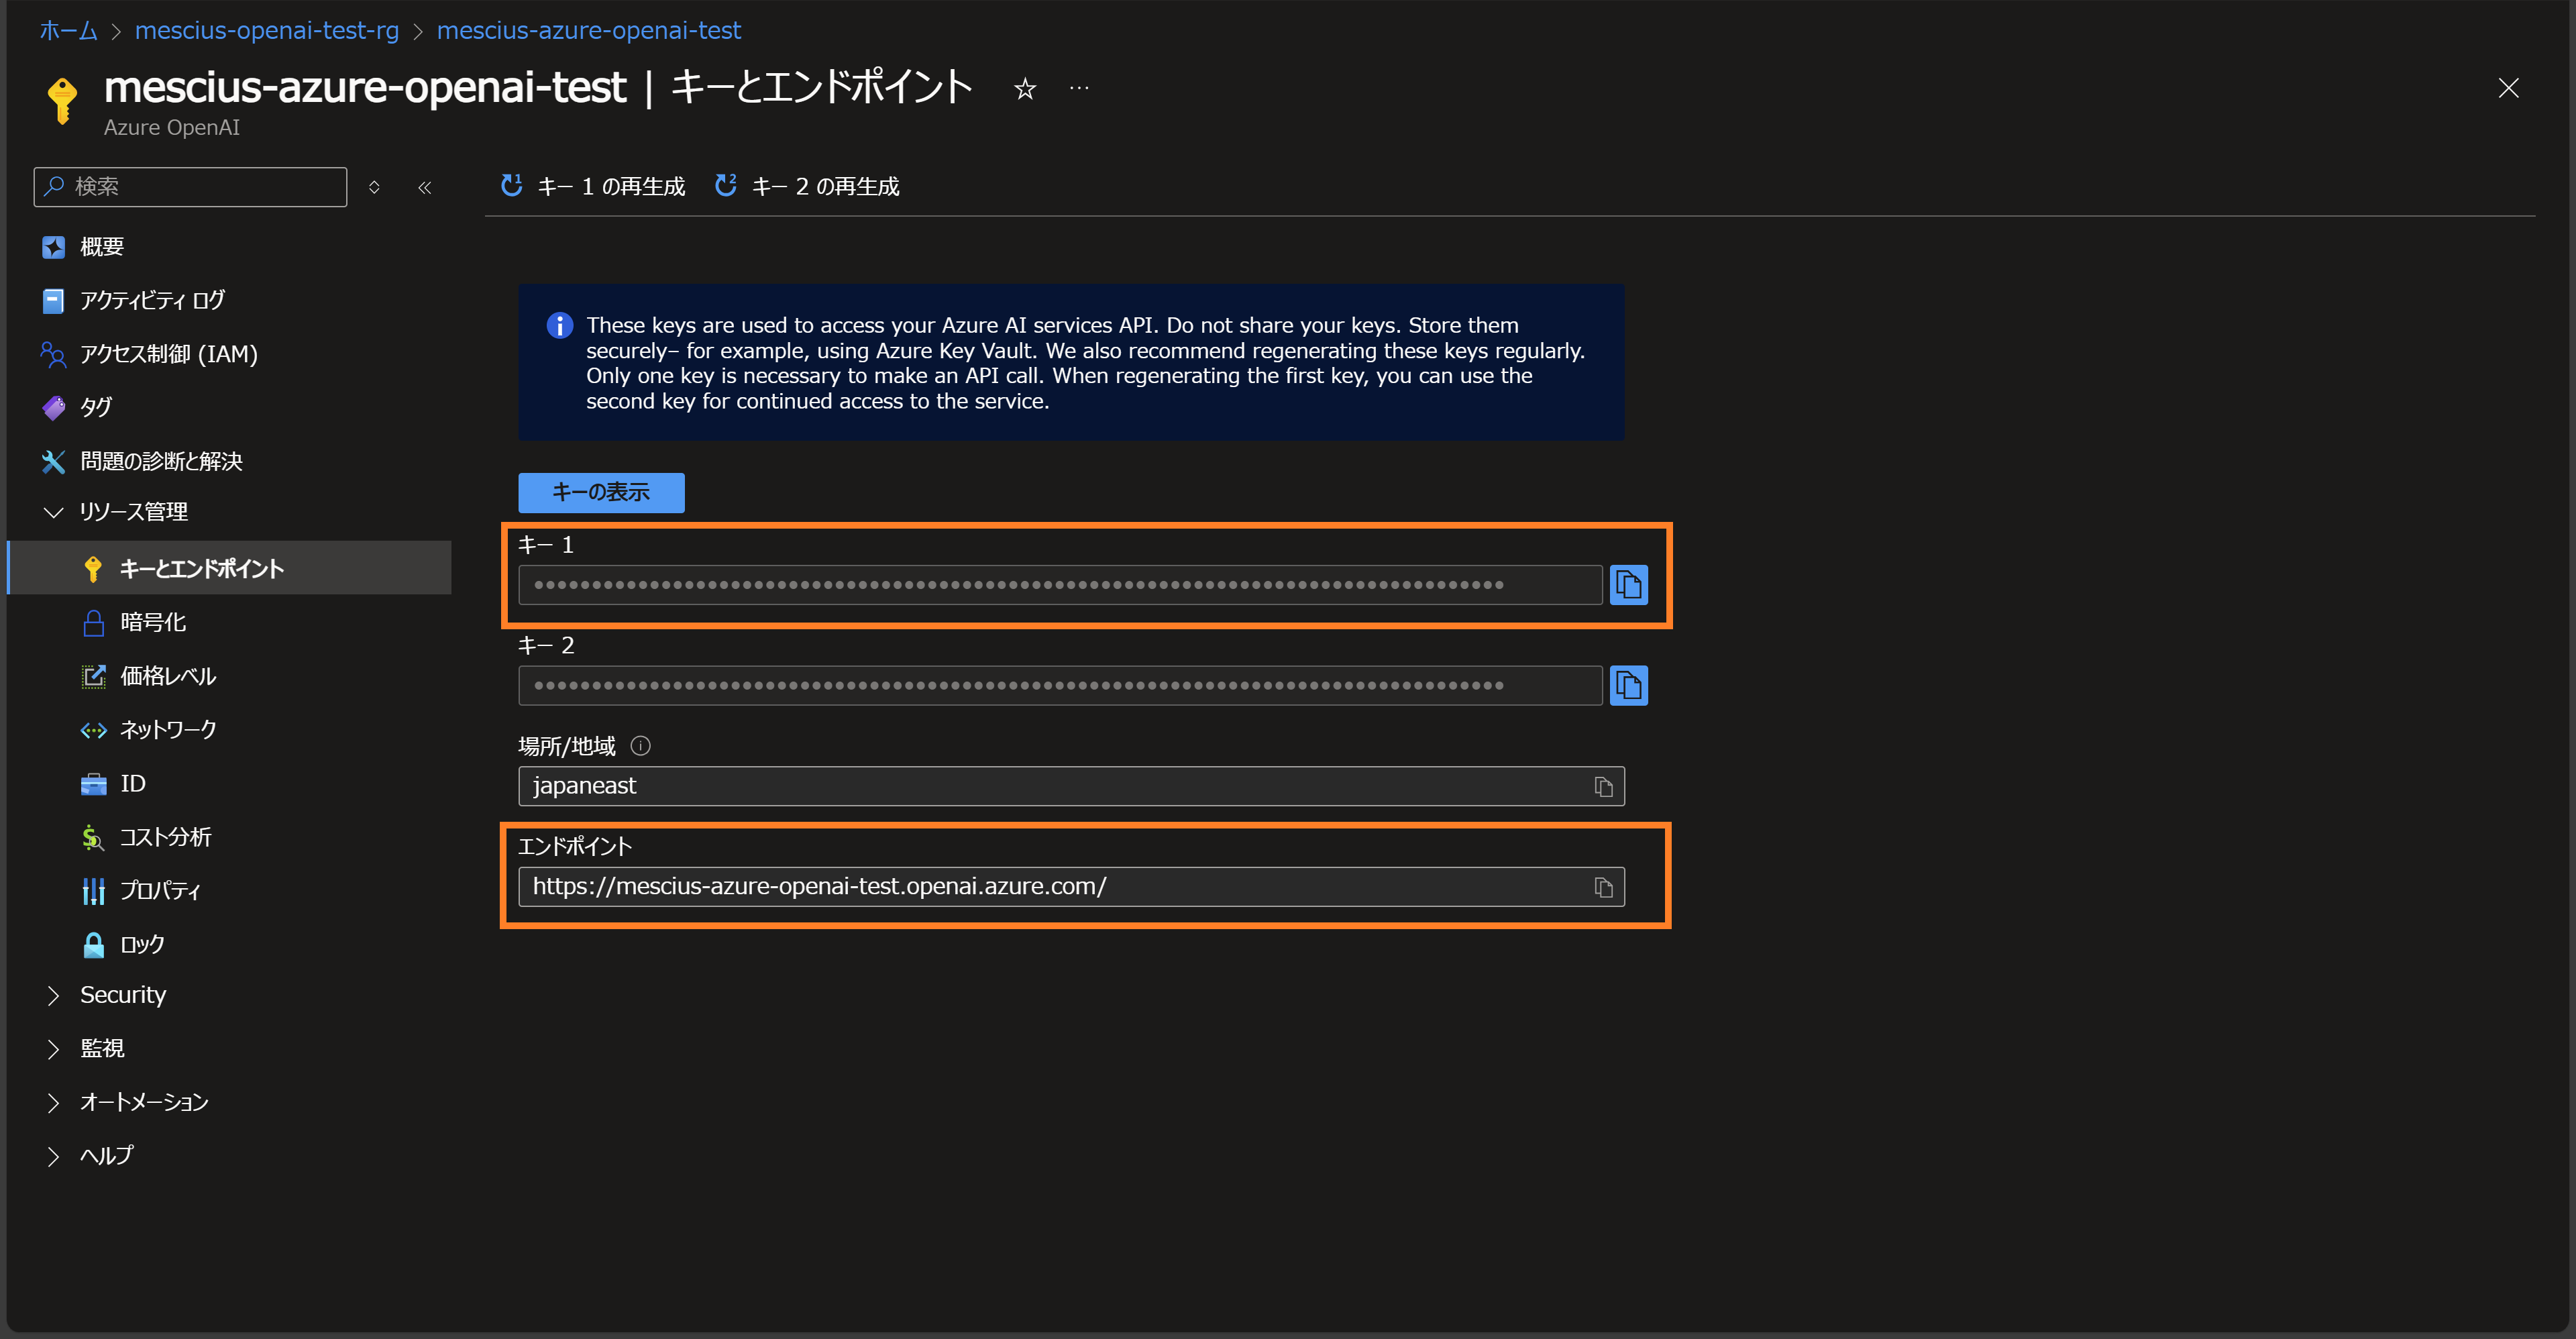
Task: Go to ホーム breadcrumb
Action: [68, 31]
